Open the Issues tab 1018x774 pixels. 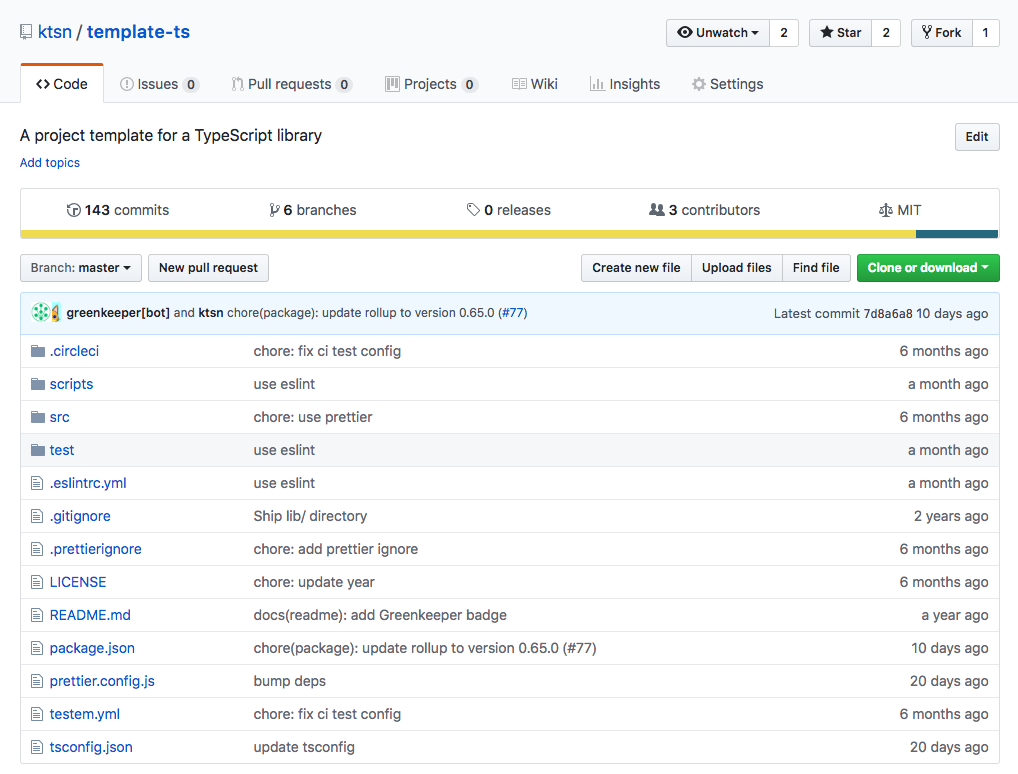tap(159, 84)
